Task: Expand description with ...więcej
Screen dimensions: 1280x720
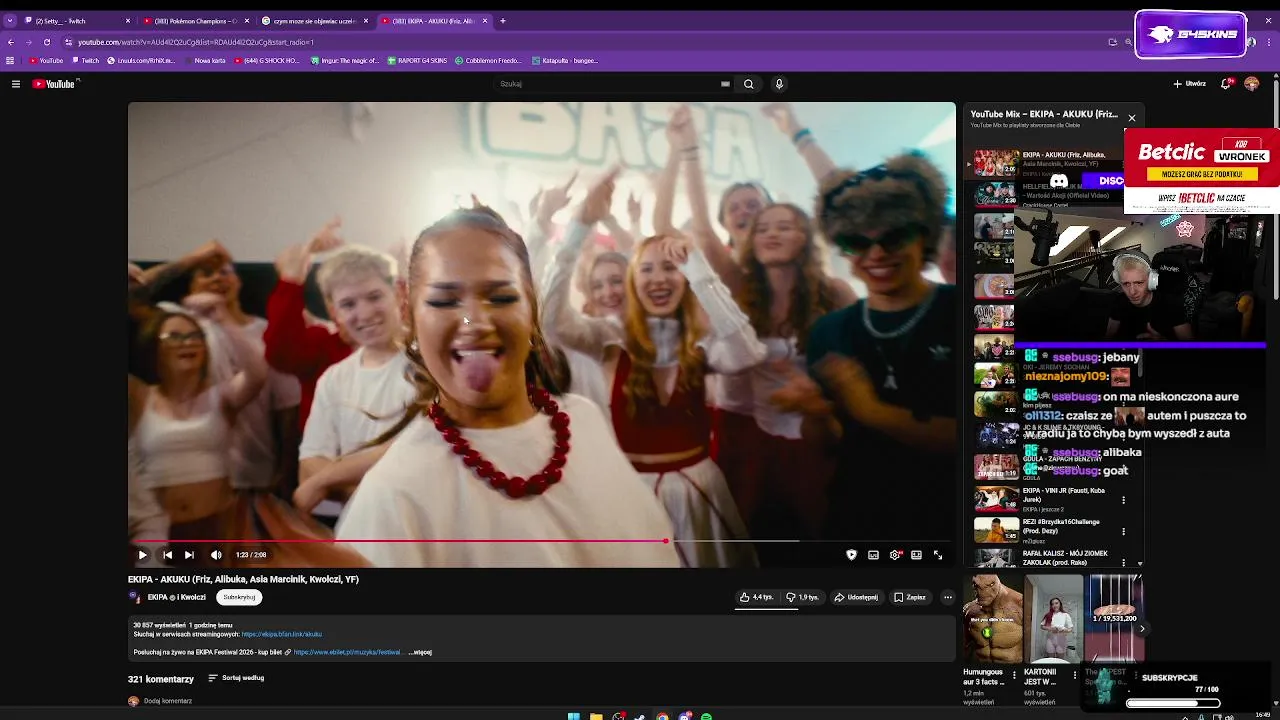Action: coord(420,652)
